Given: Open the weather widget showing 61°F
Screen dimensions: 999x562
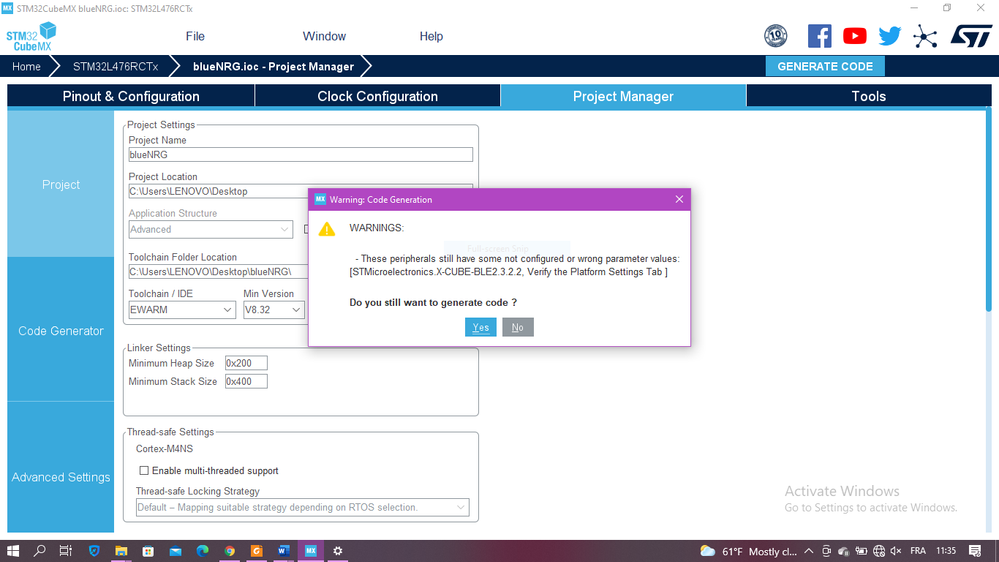Looking at the screenshot, I should pyautogui.click(x=748, y=551).
